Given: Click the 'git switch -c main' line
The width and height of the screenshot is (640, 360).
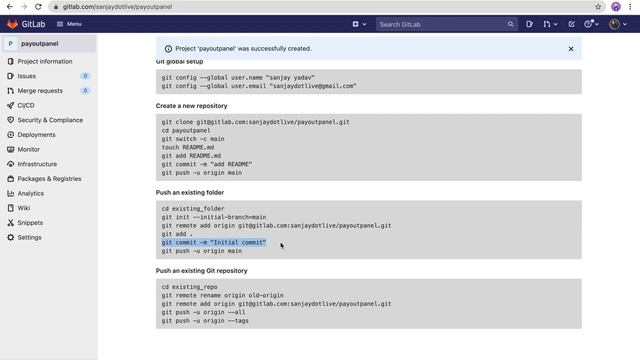Looking at the screenshot, I should (x=193, y=139).
